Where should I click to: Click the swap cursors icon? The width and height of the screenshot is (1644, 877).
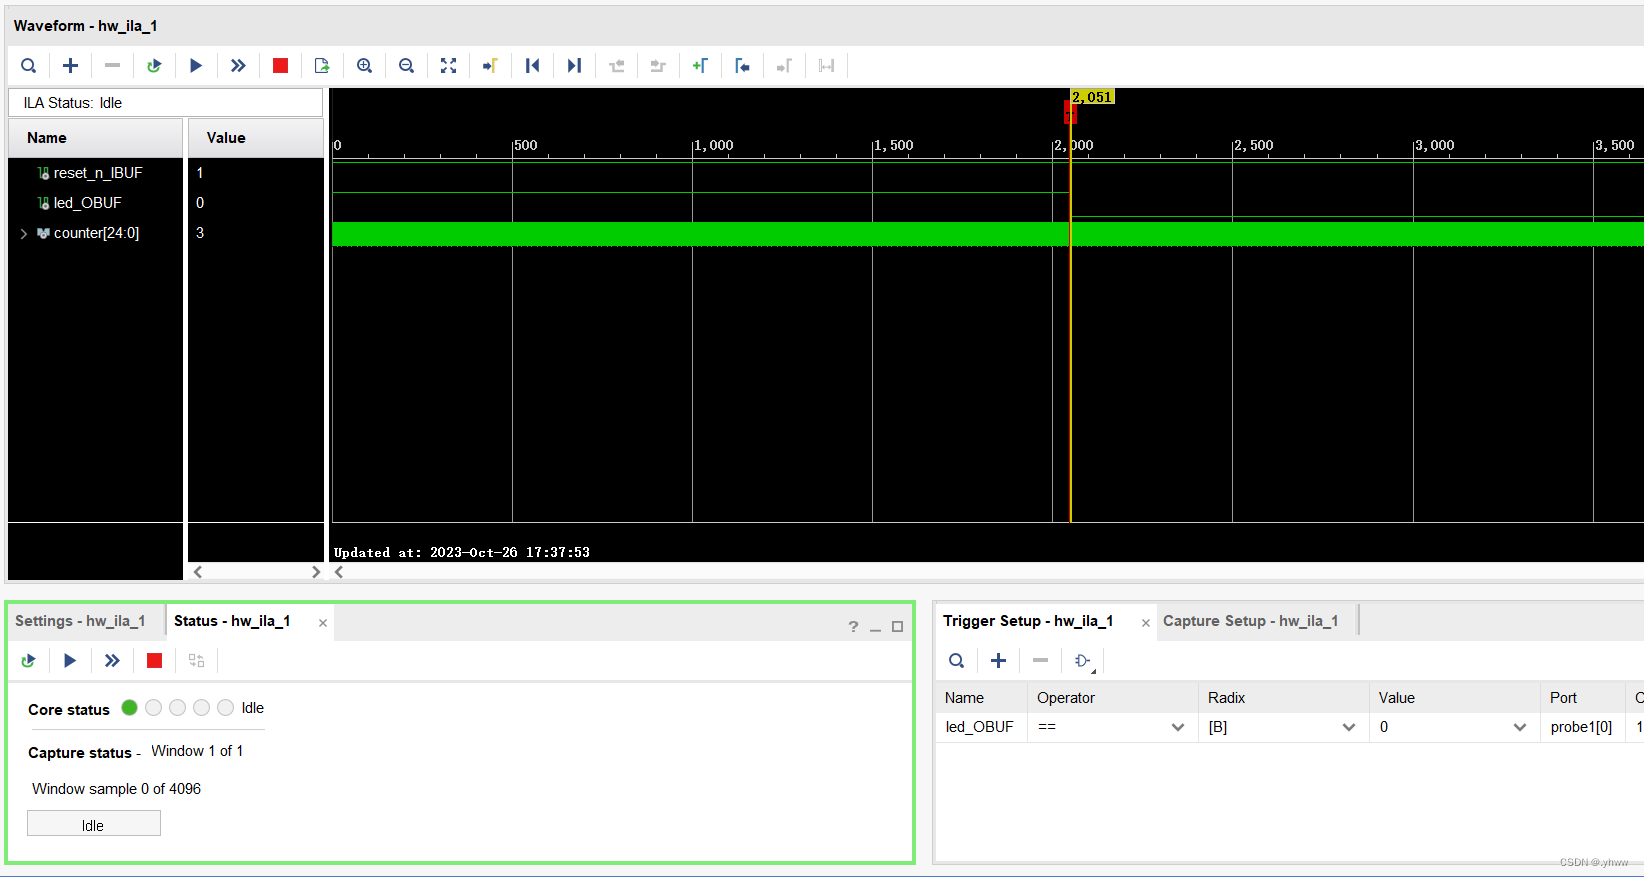826,66
